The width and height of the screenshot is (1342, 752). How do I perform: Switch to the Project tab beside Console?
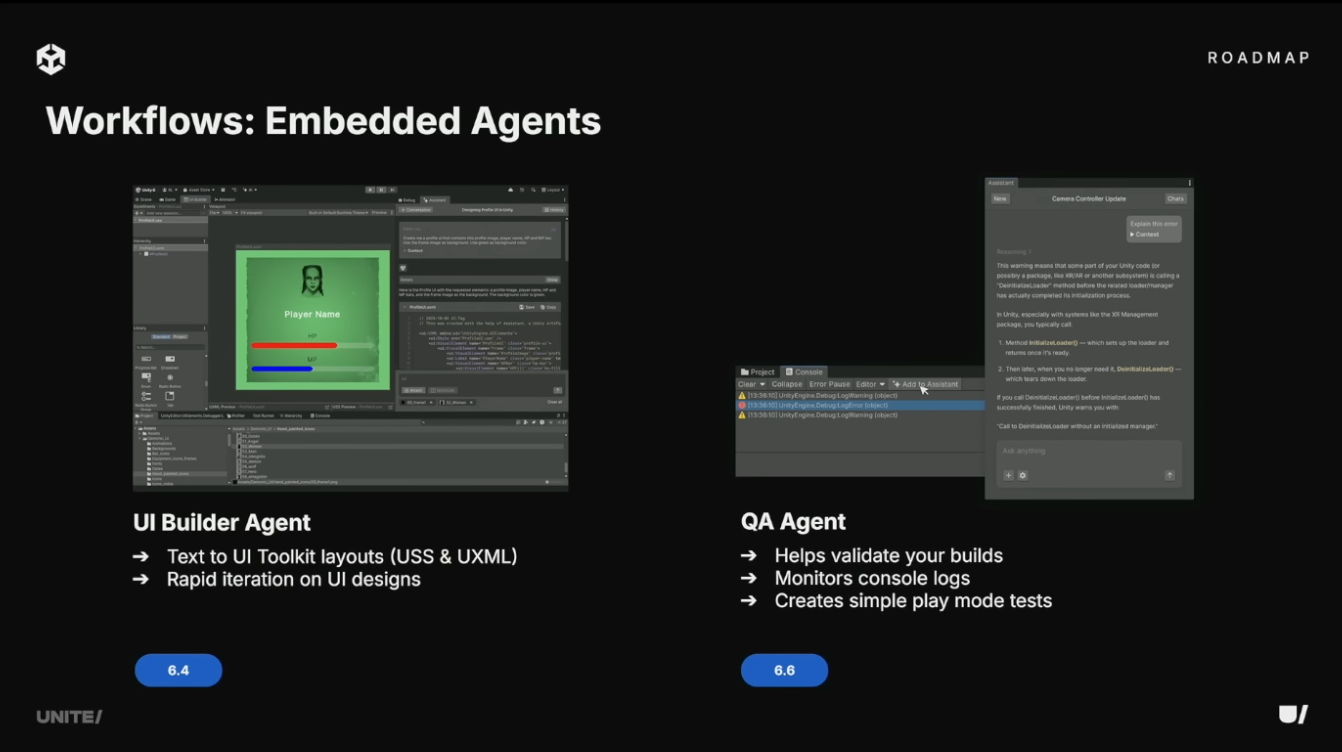click(758, 372)
